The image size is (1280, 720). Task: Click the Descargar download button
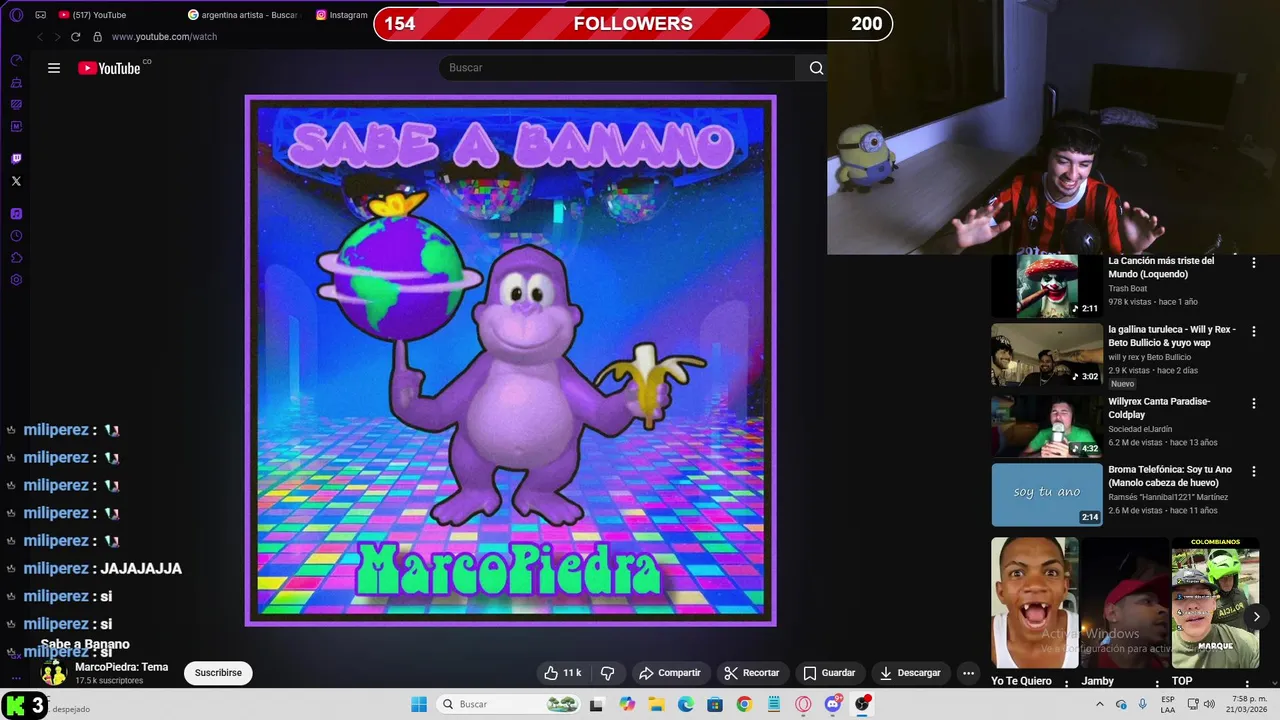coord(910,673)
